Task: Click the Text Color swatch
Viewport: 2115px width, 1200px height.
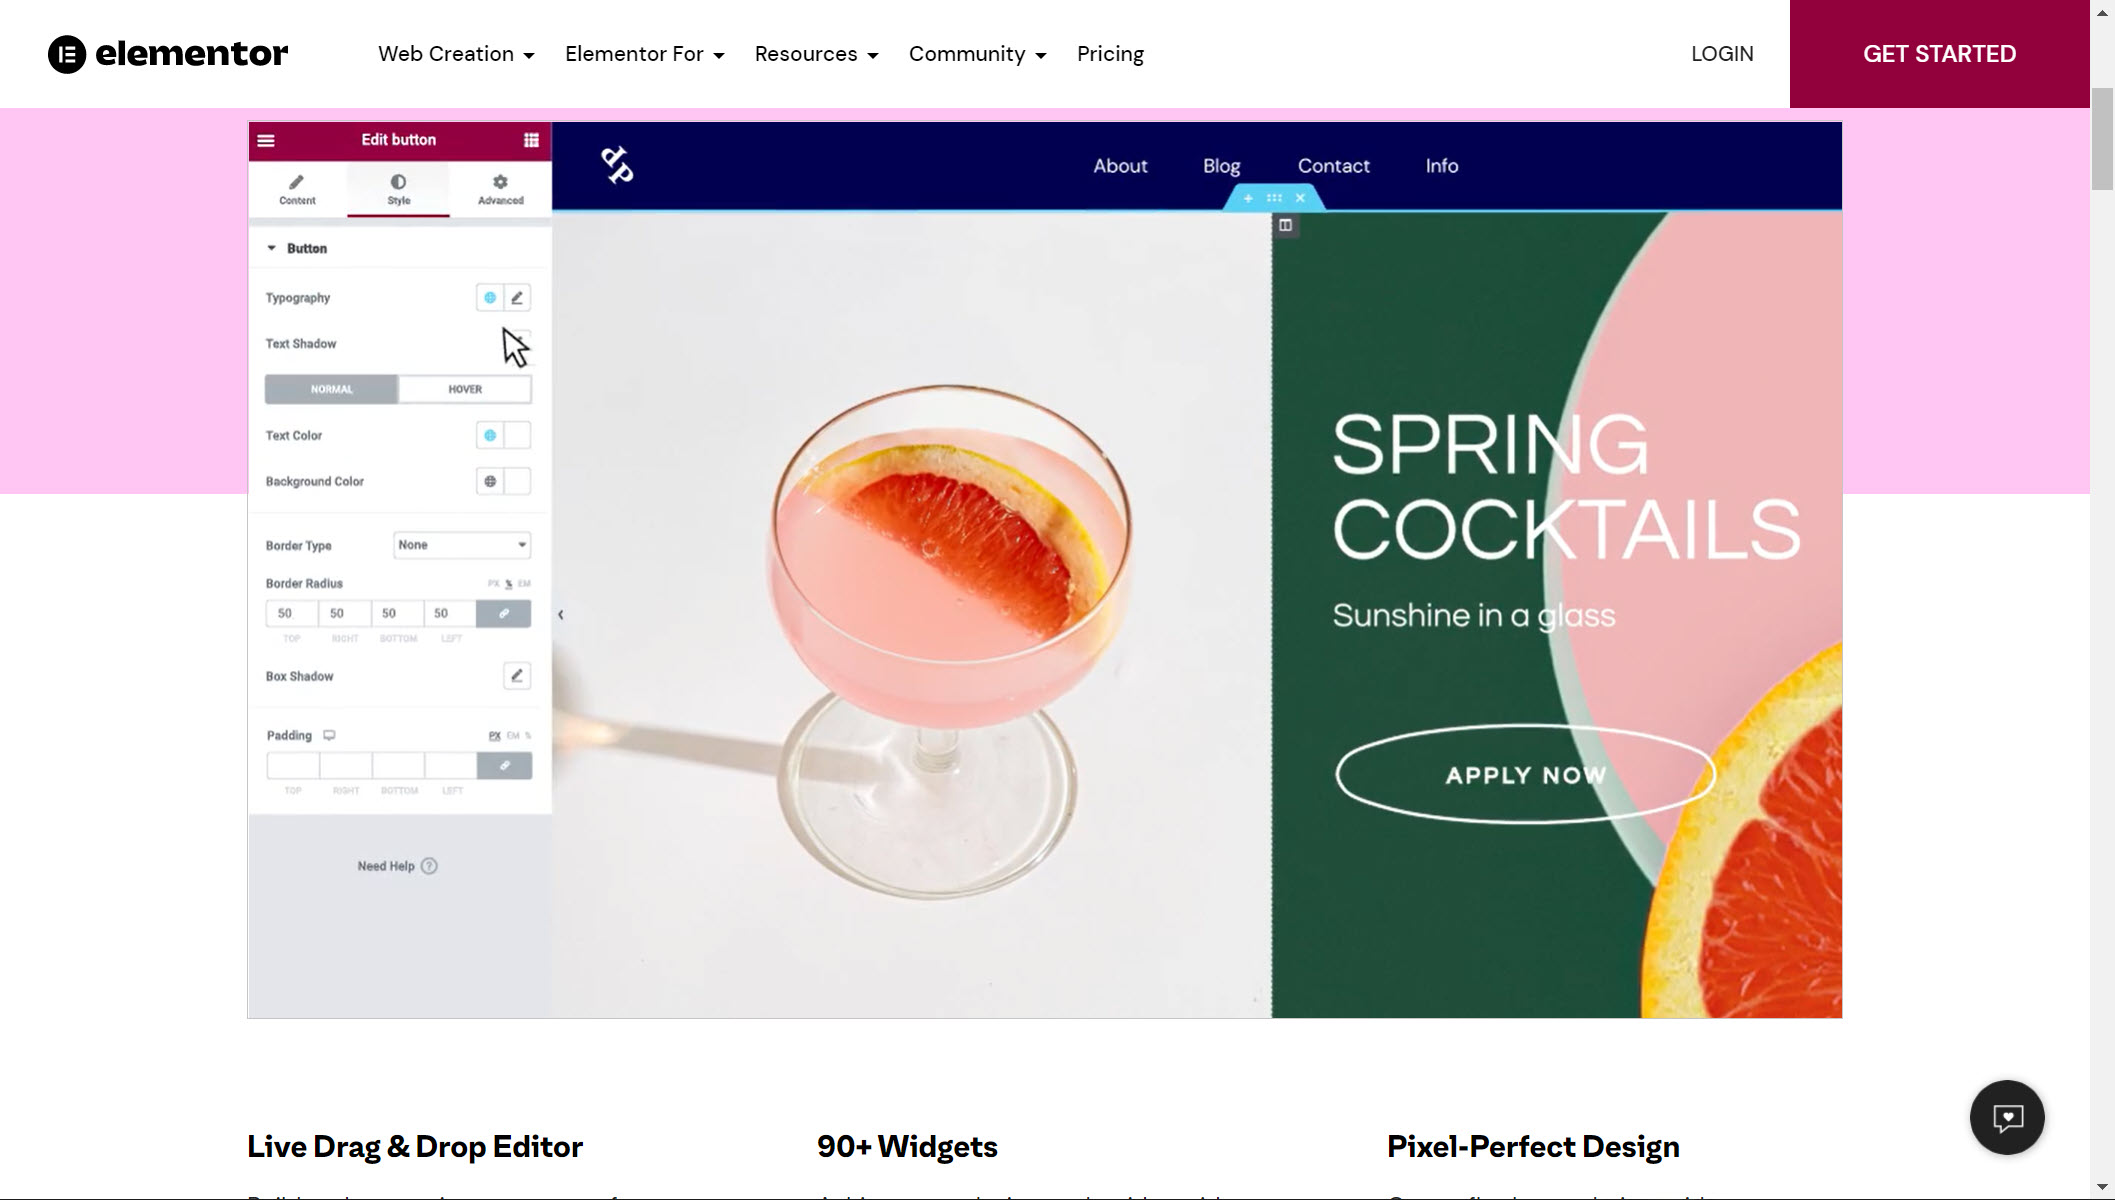Action: pos(518,436)
